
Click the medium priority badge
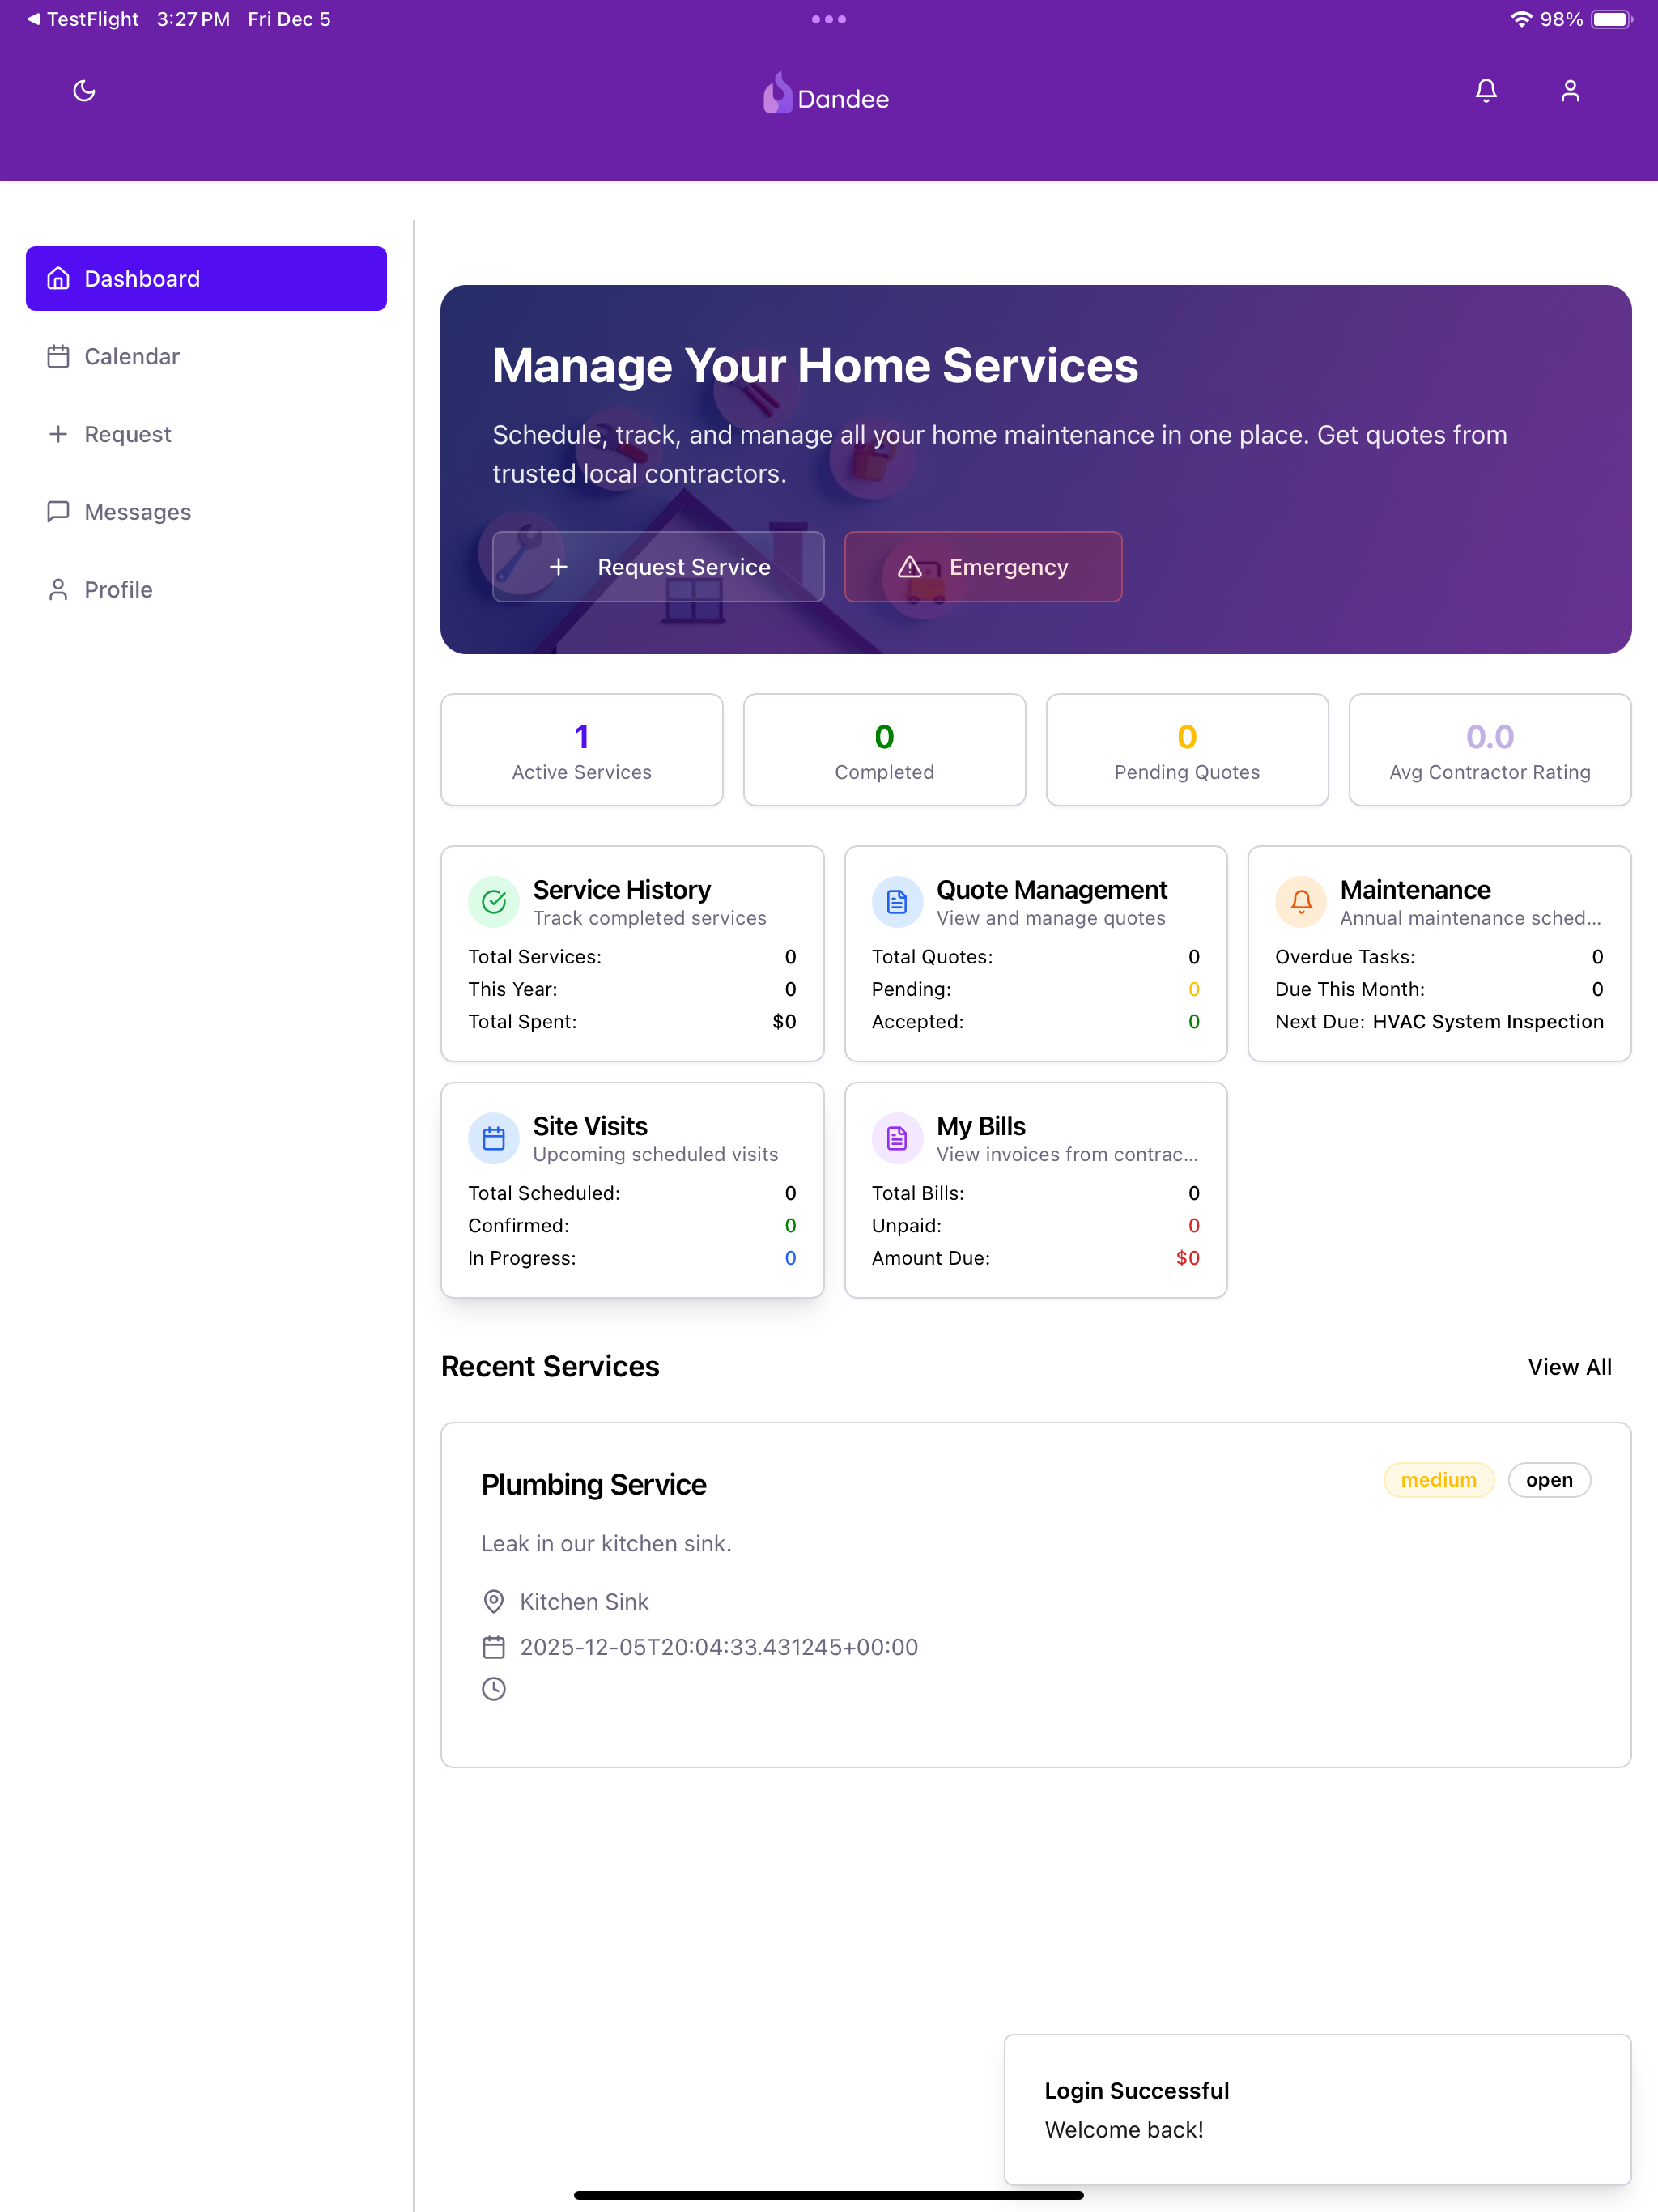click(x=1438, y=1480)
